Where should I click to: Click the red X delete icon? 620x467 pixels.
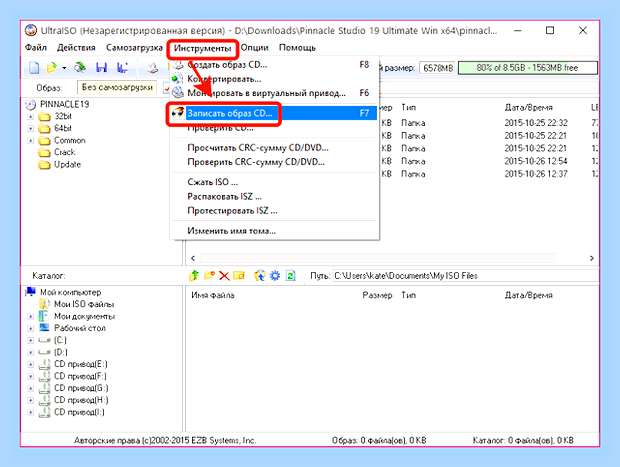click(224, 276)
